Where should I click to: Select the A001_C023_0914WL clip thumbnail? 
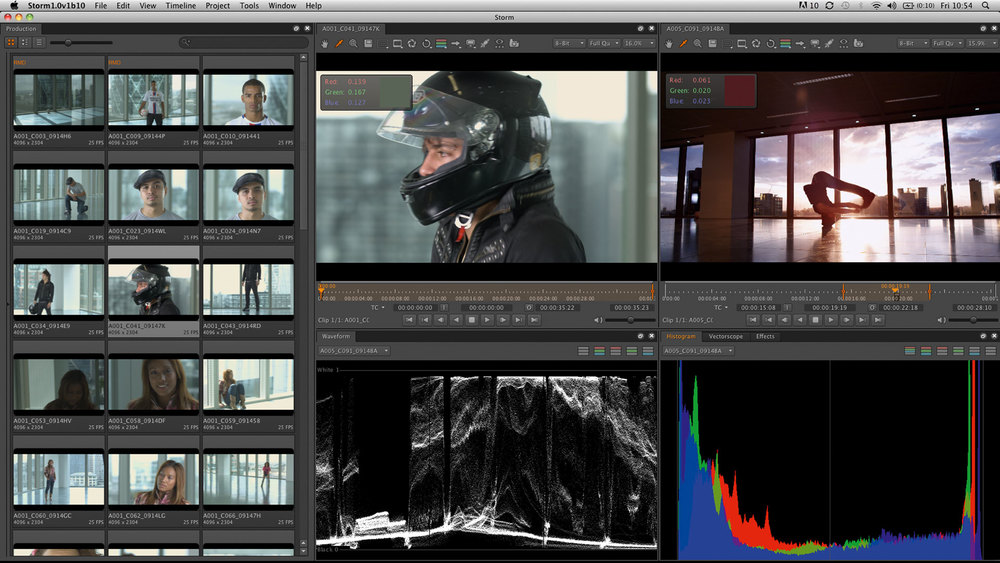point(154,195)
